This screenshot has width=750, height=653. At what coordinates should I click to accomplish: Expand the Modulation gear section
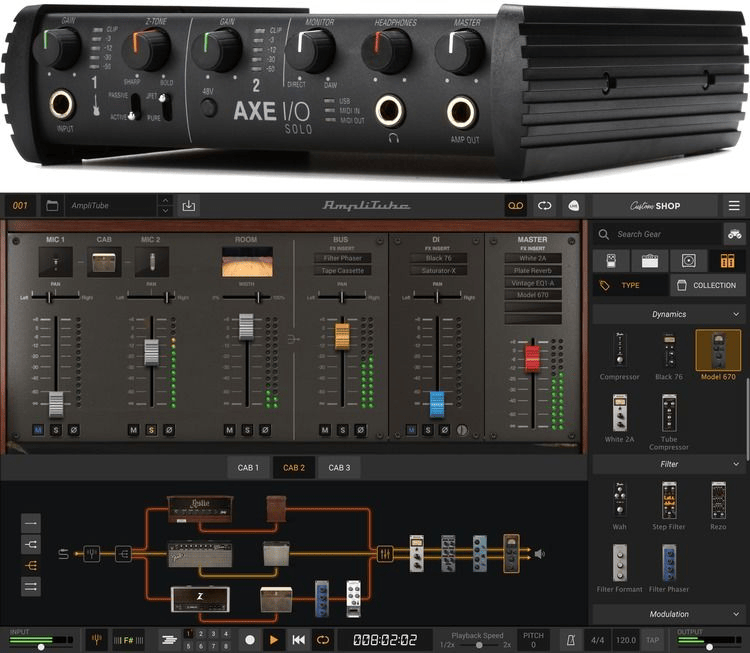click(x=736, y=614)
